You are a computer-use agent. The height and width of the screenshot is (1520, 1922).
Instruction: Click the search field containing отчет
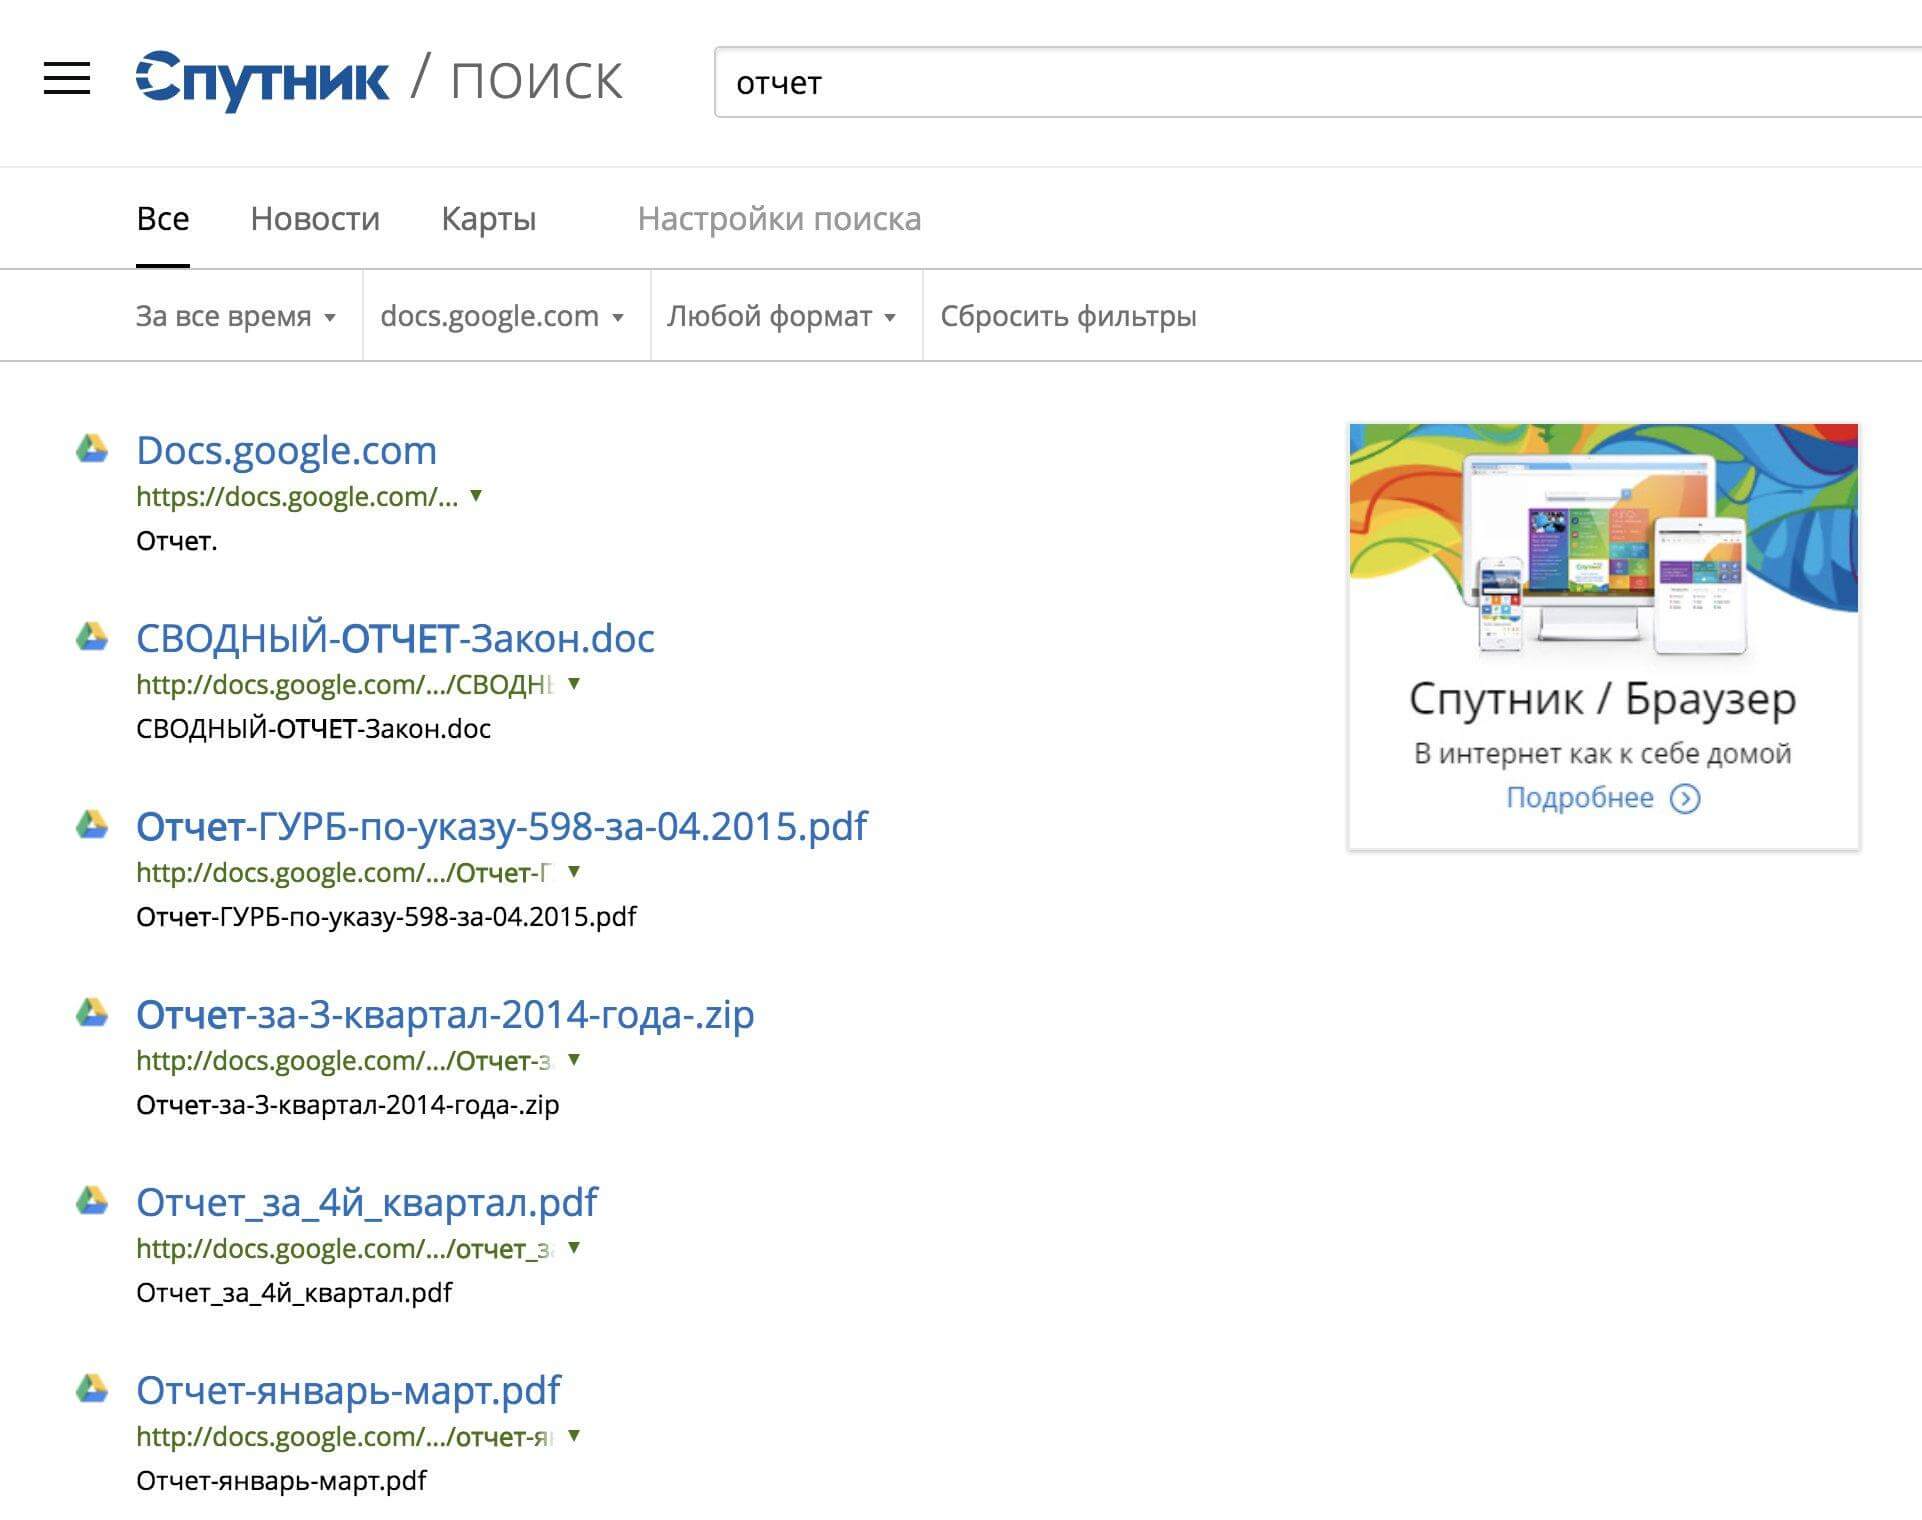1318,82
